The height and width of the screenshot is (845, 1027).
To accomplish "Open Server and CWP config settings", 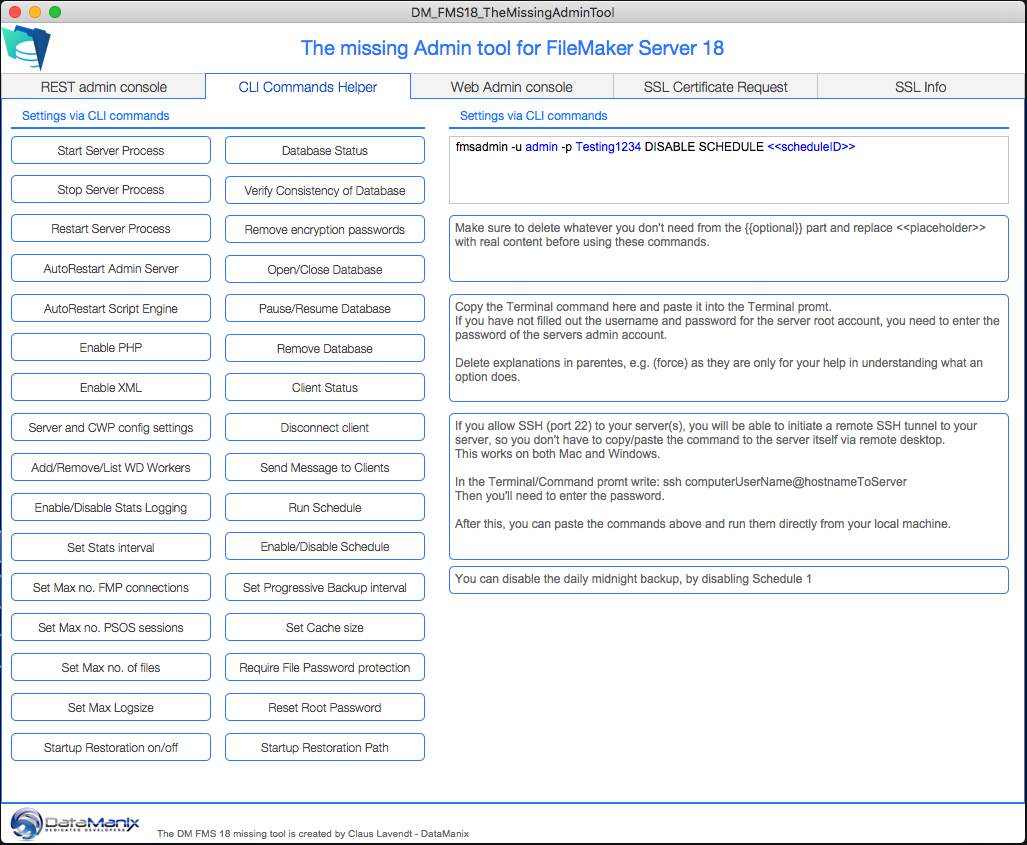I will pos(111,428).
